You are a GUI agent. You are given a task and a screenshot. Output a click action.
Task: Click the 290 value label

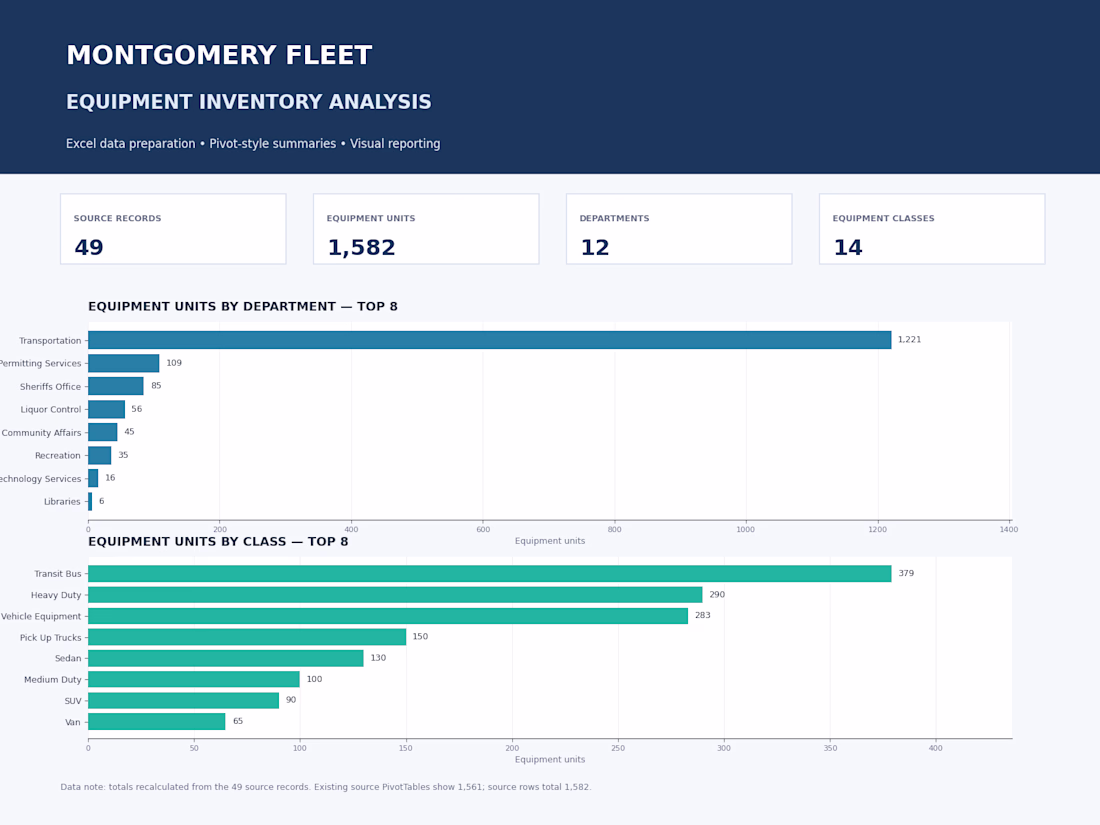point(717,594)
